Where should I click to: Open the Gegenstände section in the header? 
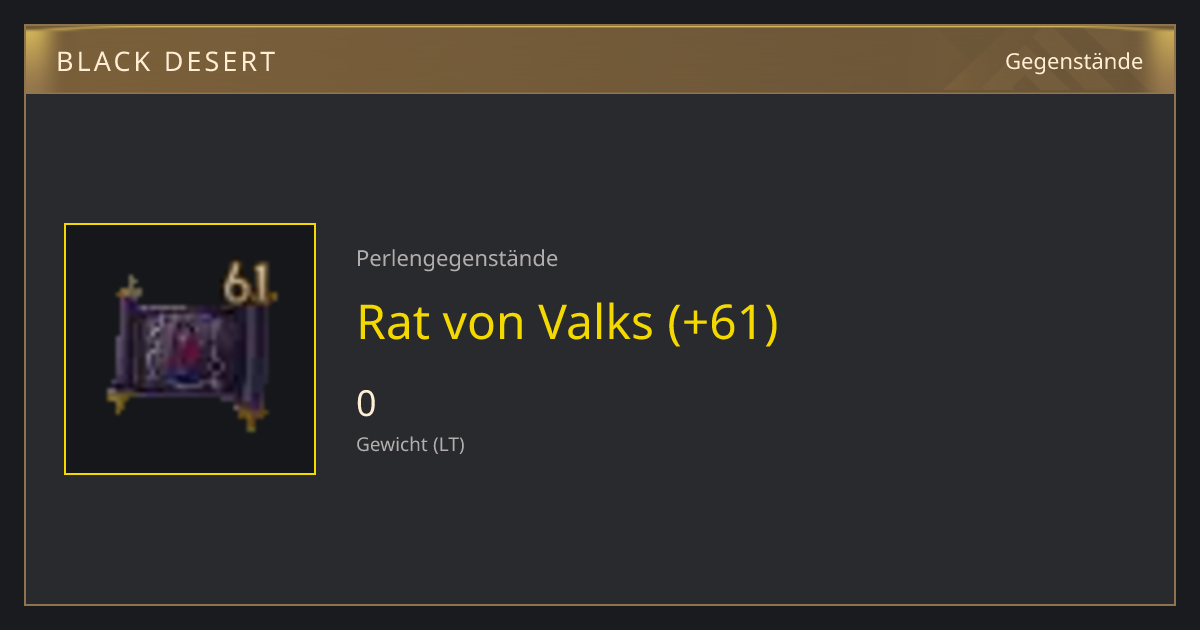1074,62
